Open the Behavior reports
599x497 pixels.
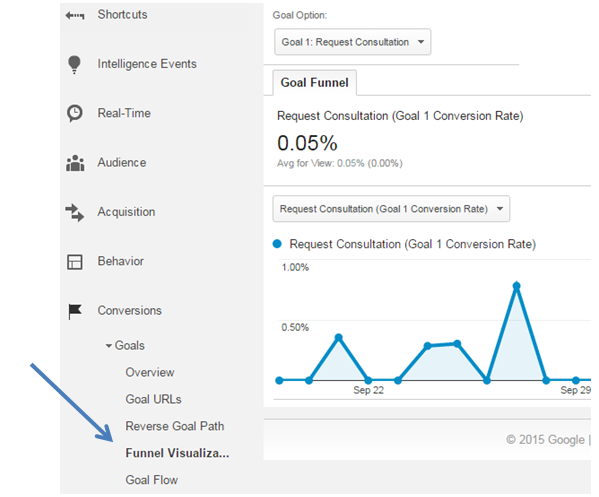121,261
